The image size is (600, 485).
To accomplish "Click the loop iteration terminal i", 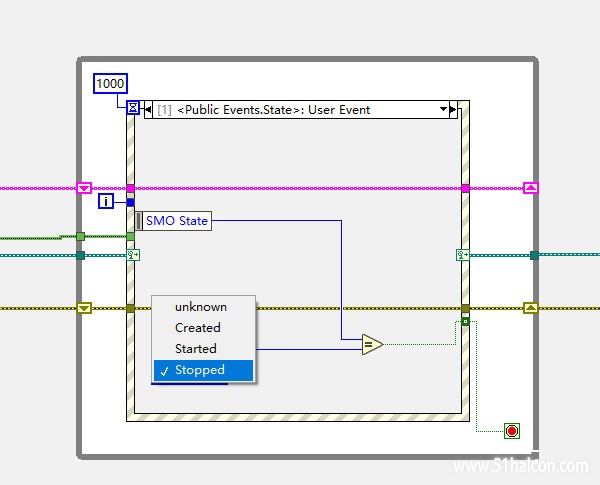I will pos(106,201).
